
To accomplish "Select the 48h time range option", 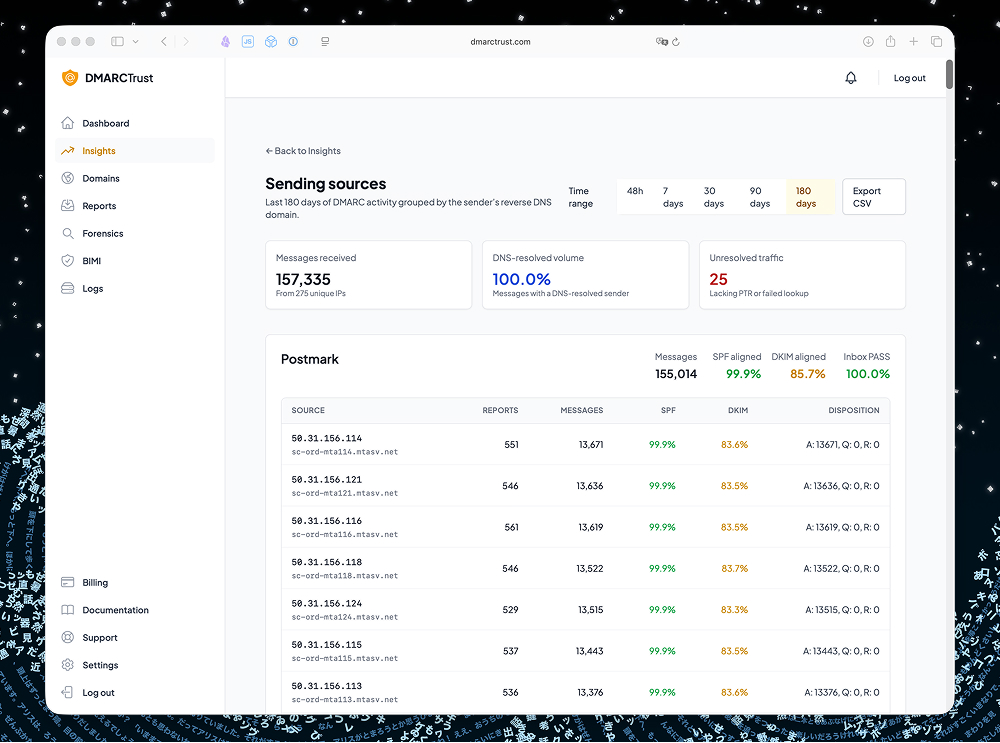I will (635, 190).
